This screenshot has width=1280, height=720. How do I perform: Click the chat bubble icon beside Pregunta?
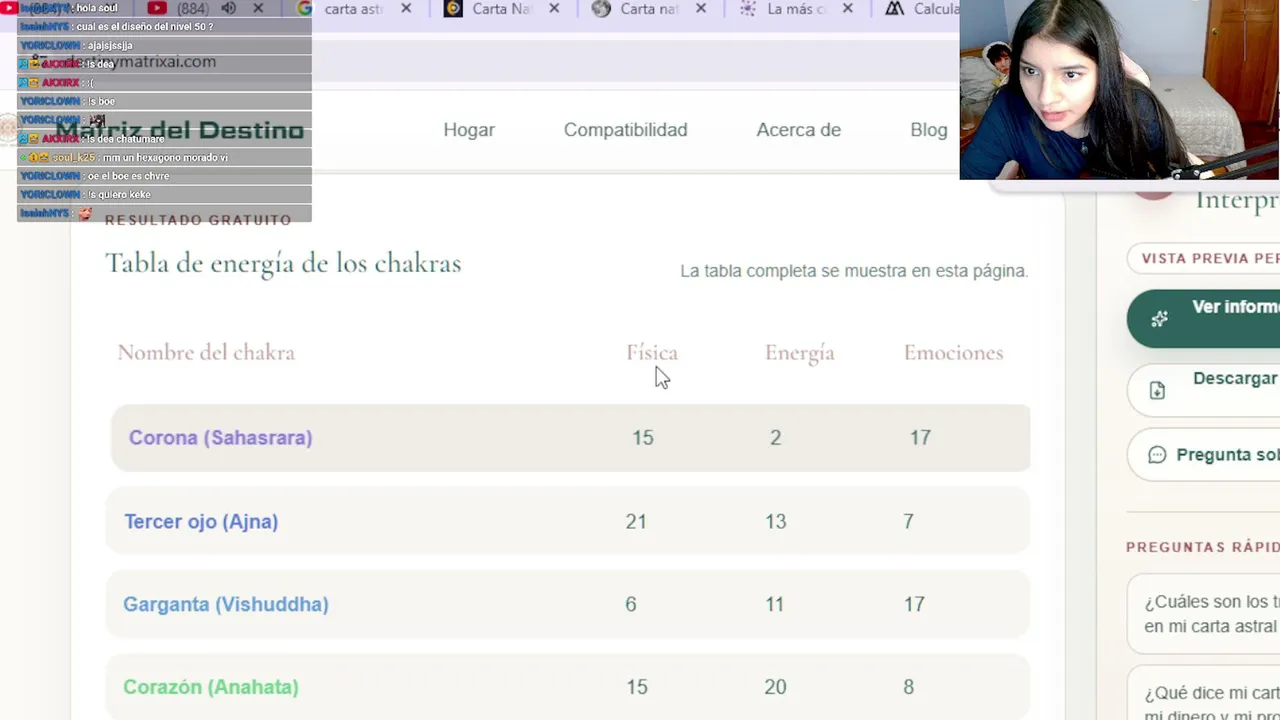coord(1157,455)
